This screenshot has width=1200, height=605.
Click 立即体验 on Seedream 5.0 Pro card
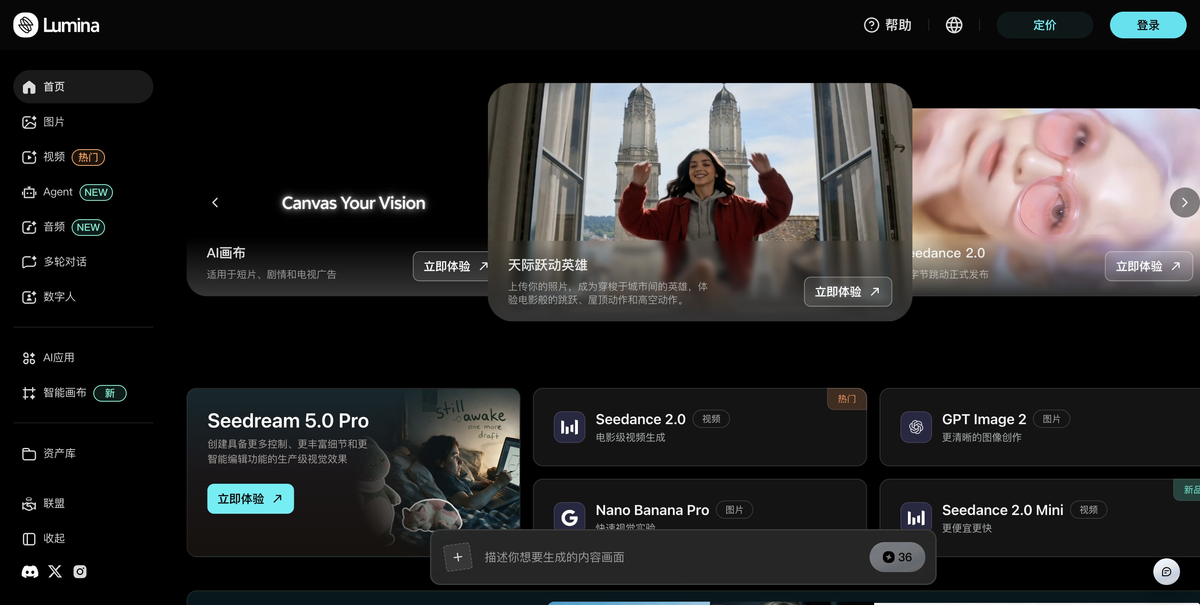(x=250, y=498)
